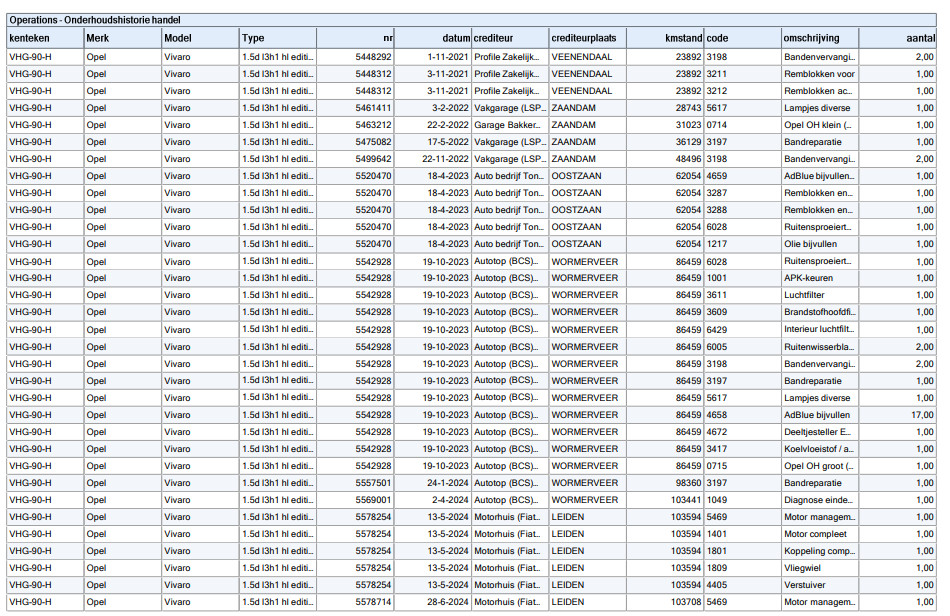The width and height of the screenshot is (950, 616).
Task: Sort by the datum column header
Action: (433, 38)
